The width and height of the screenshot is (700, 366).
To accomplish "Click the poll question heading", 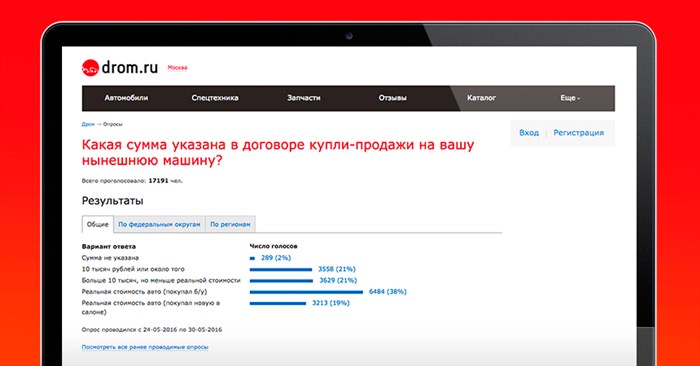I will (278, 152).
